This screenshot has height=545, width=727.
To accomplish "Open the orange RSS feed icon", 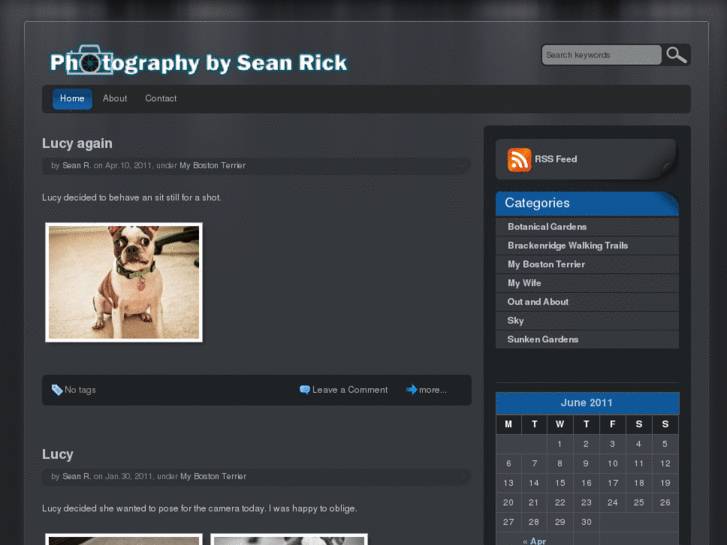I will 519,160.
